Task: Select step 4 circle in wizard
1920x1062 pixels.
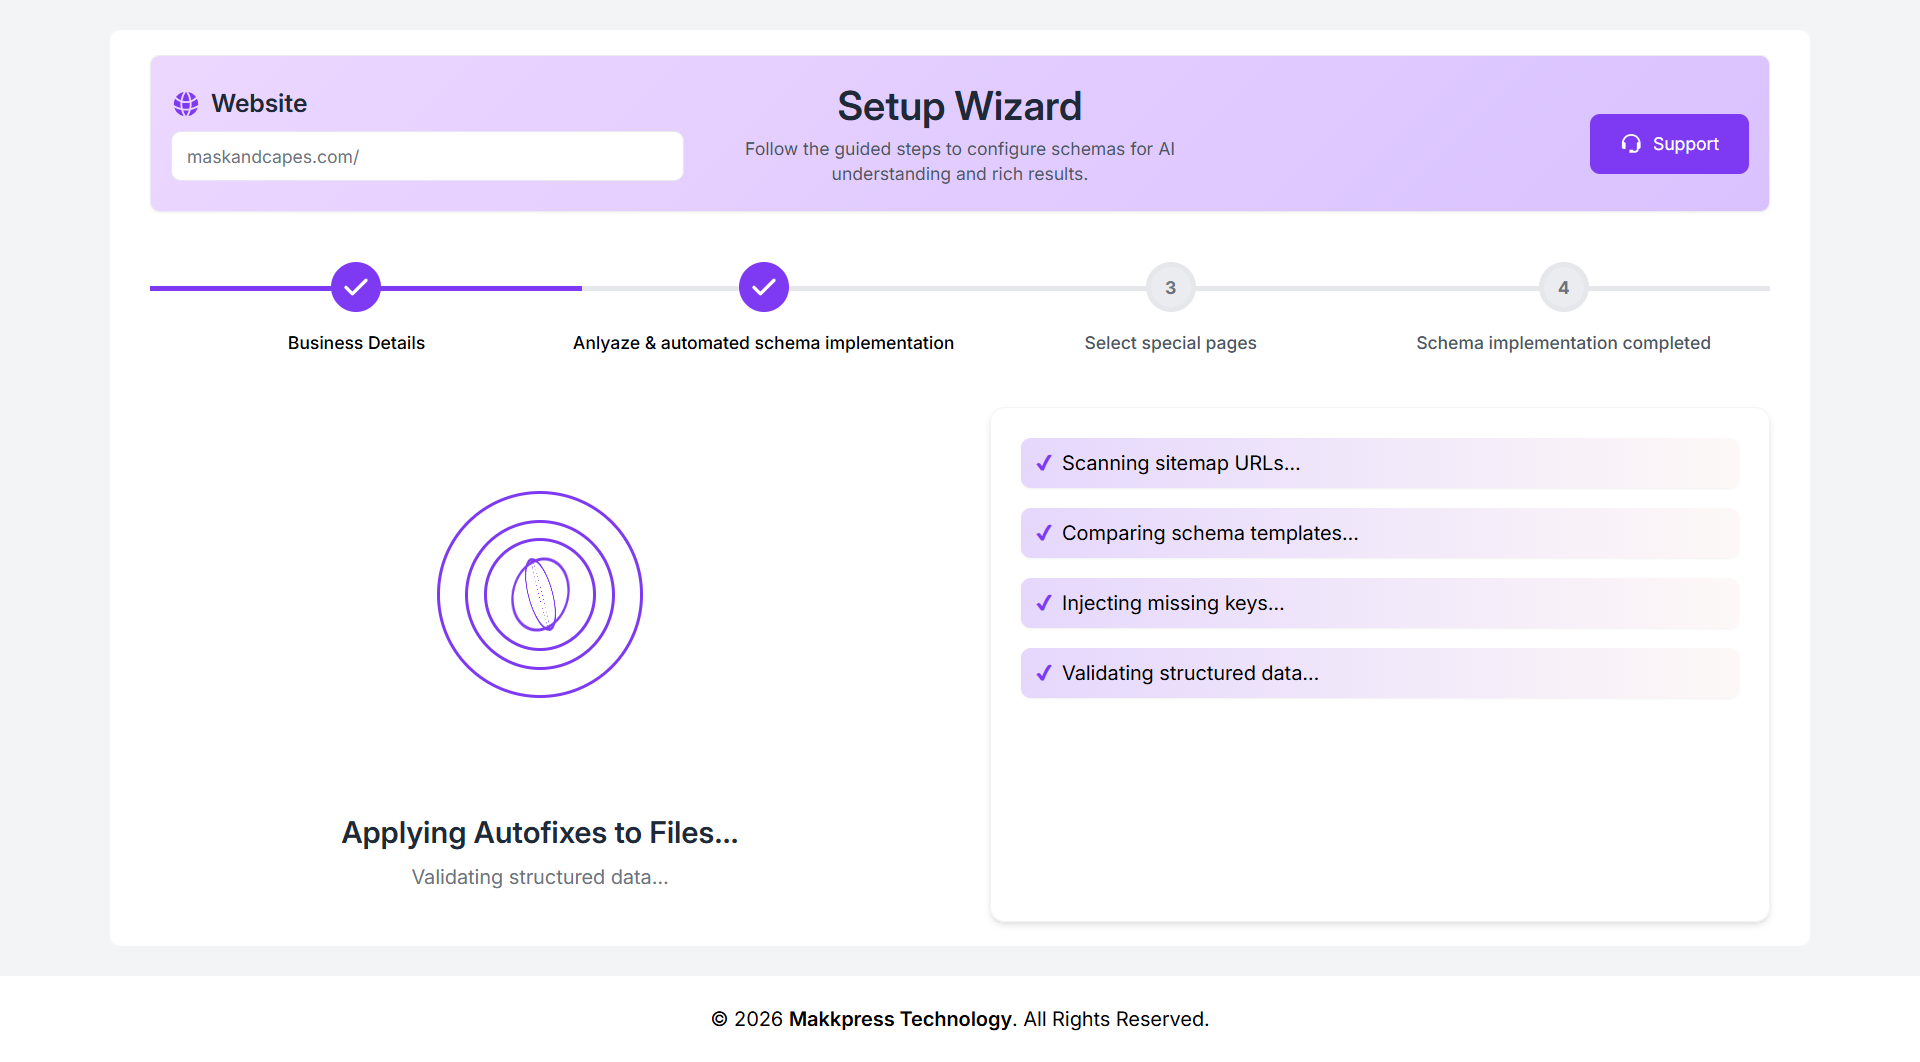Action: [x=1563, y=288]
